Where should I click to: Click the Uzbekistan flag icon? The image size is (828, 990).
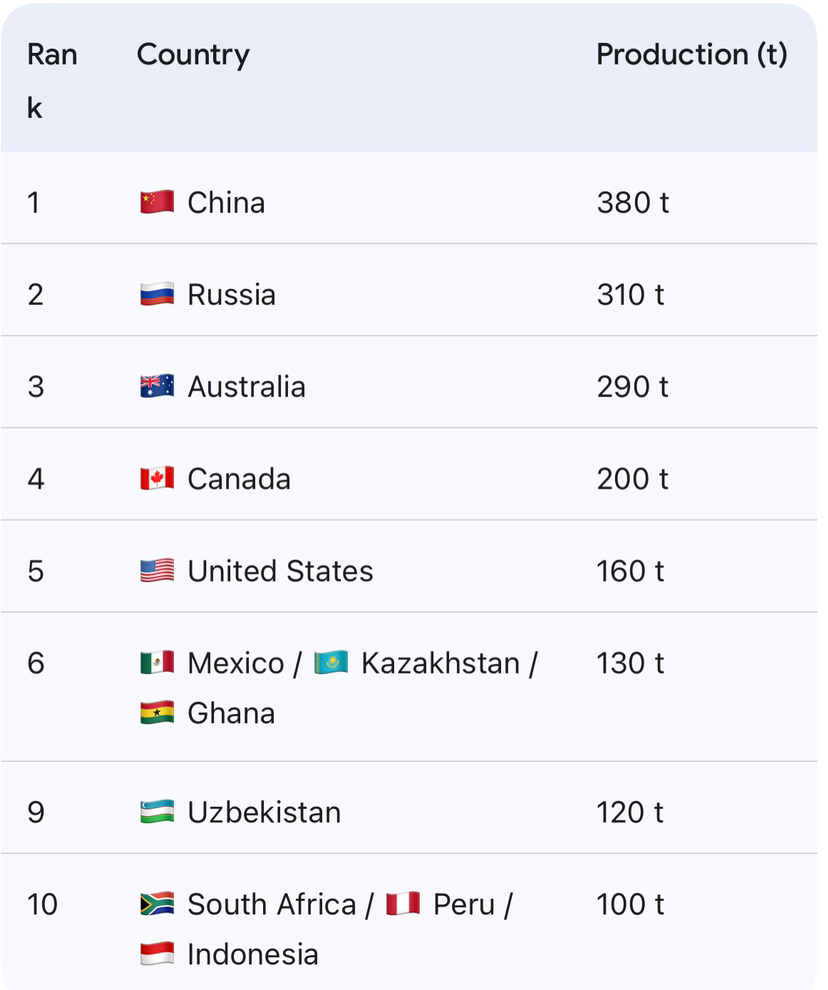click(x=157, y=811)
